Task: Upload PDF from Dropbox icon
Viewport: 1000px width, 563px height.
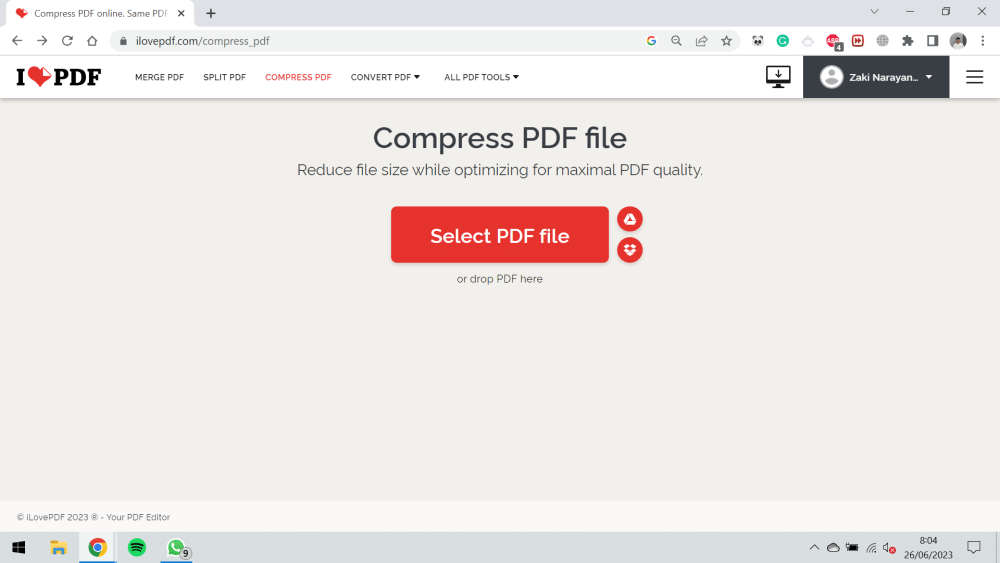Action: (x=629, y=250)
